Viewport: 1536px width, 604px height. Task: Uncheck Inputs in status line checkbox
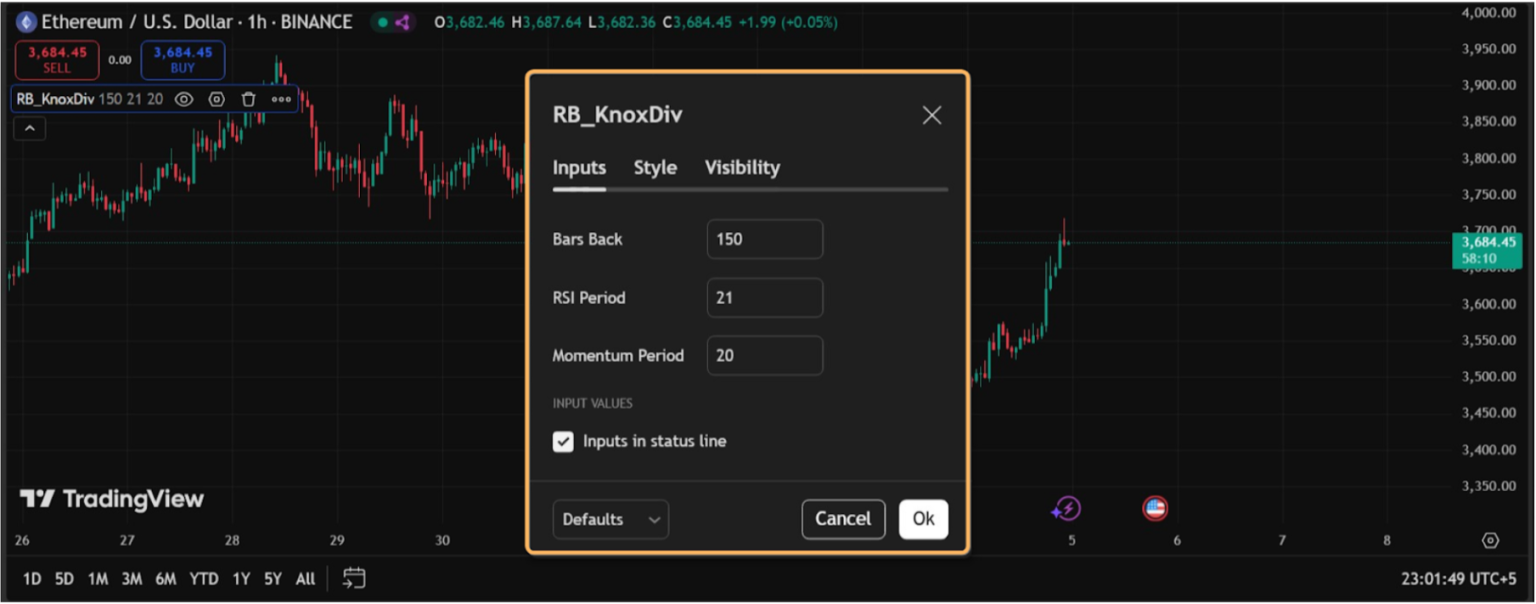[563, 441]
